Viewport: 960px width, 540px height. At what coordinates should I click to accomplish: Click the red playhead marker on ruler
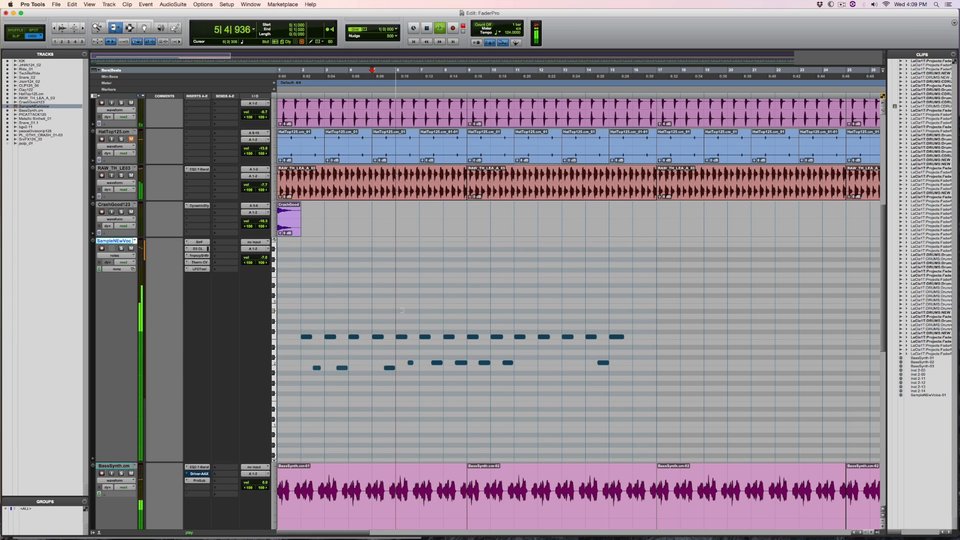pos(372,70)
